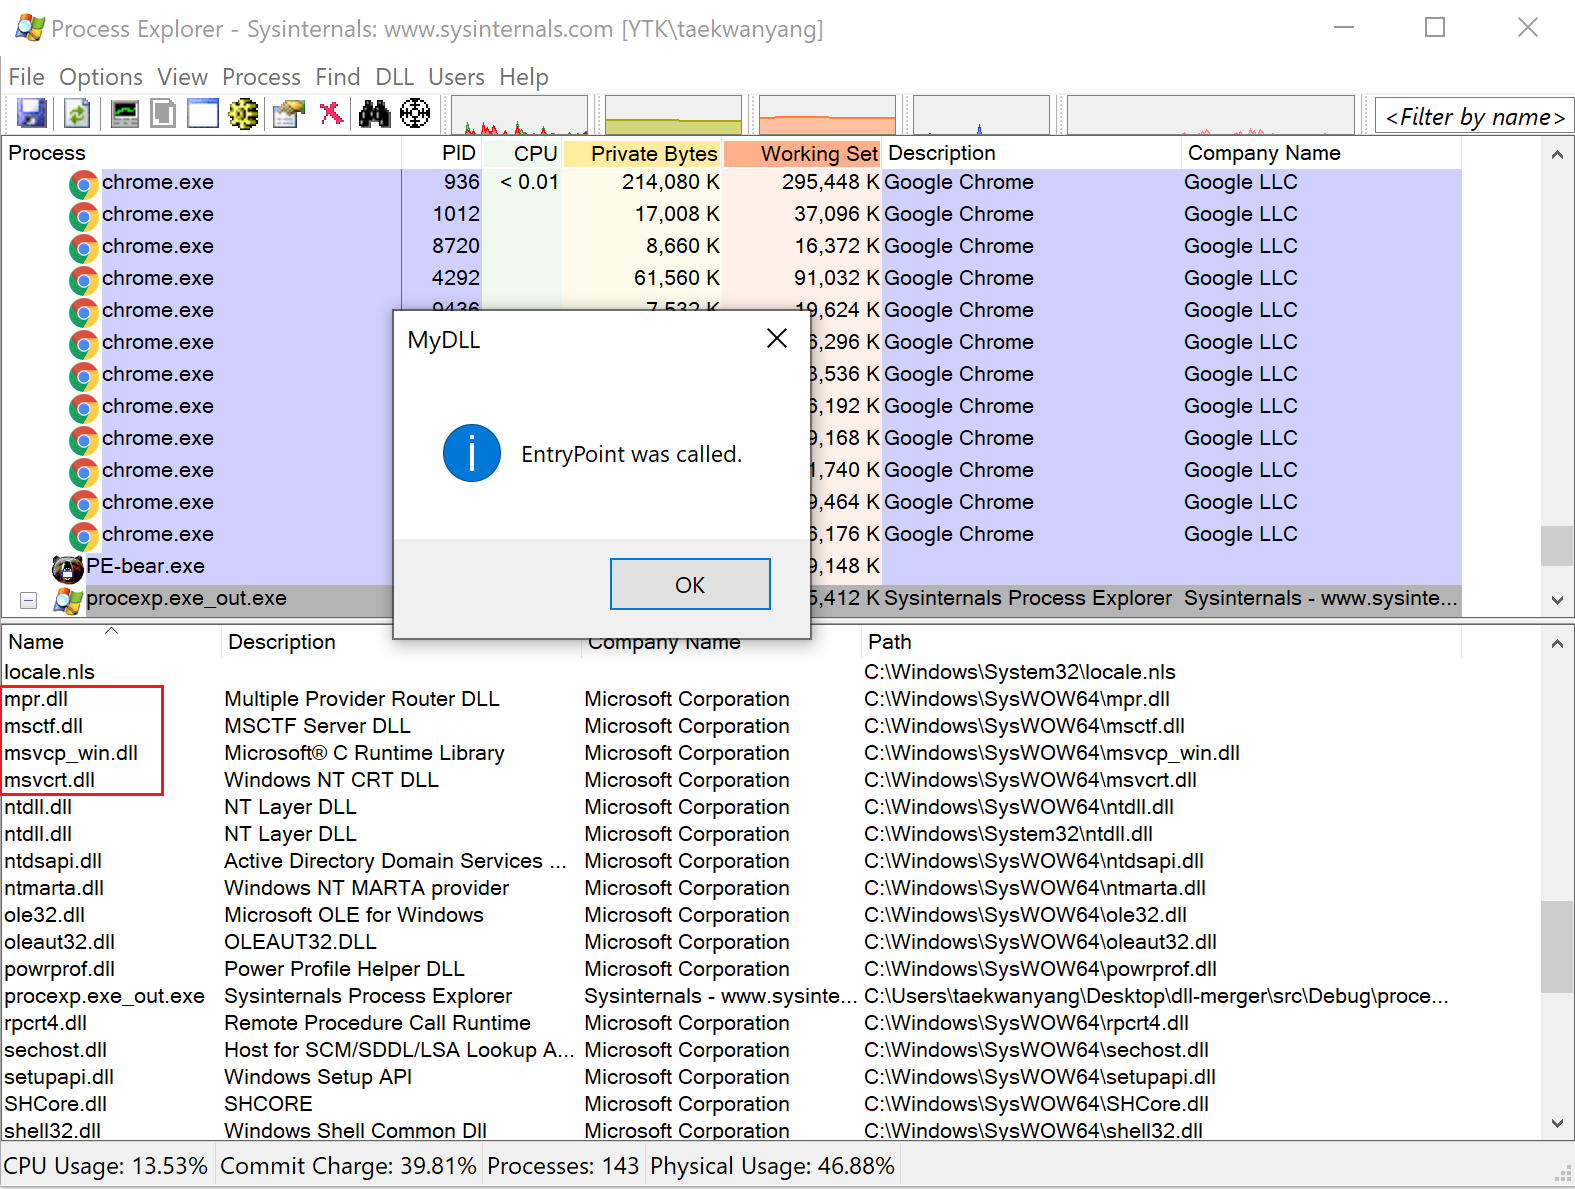The width and height of the screenshot is (1575, 1189).
Task: Collapse the procexp.exe_out.exe tree node
Action: [29, 600]
